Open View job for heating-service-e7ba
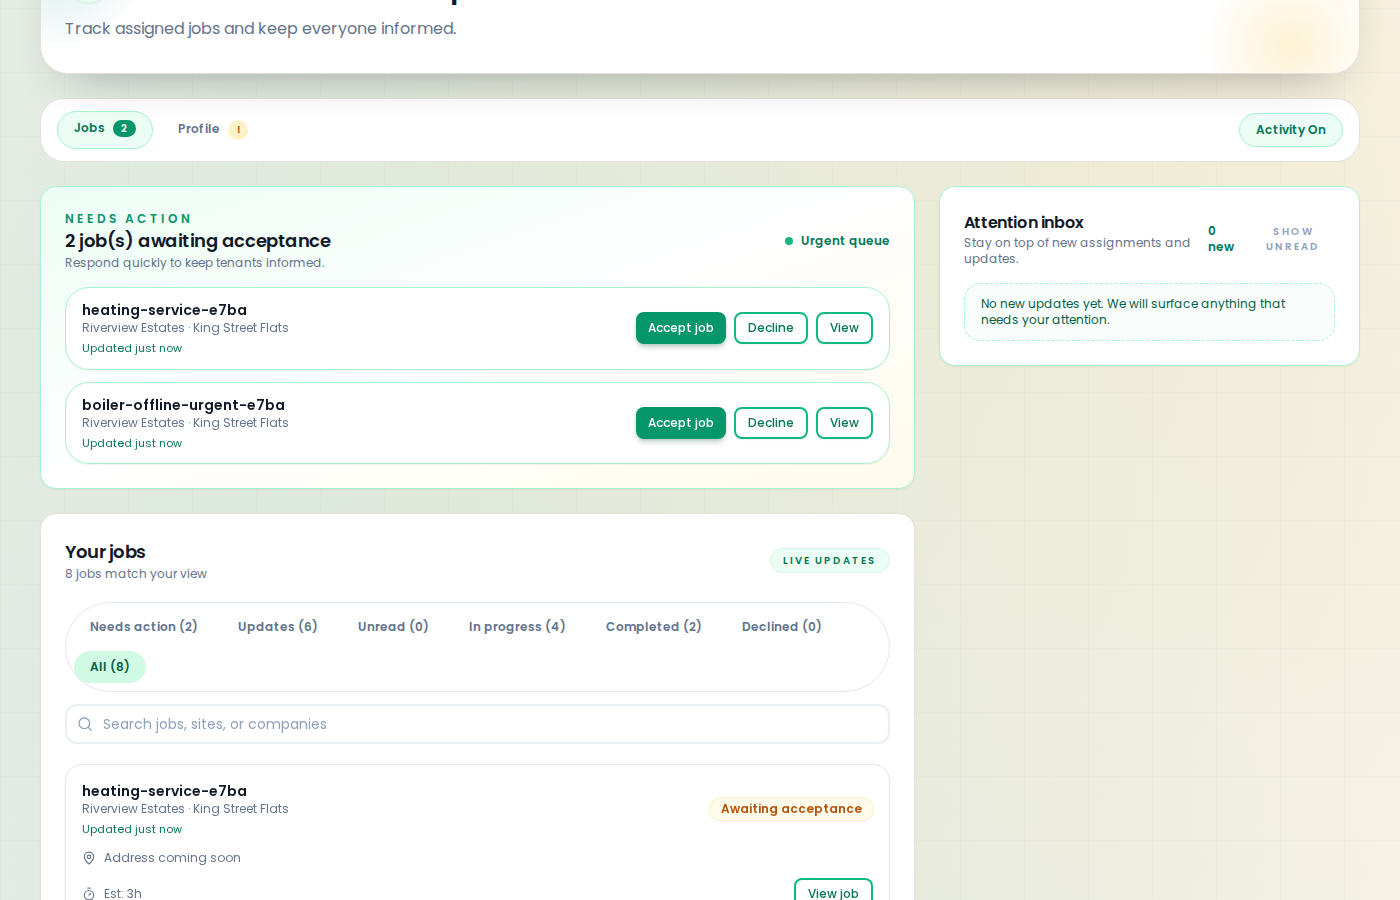 (x=833, y=892)
